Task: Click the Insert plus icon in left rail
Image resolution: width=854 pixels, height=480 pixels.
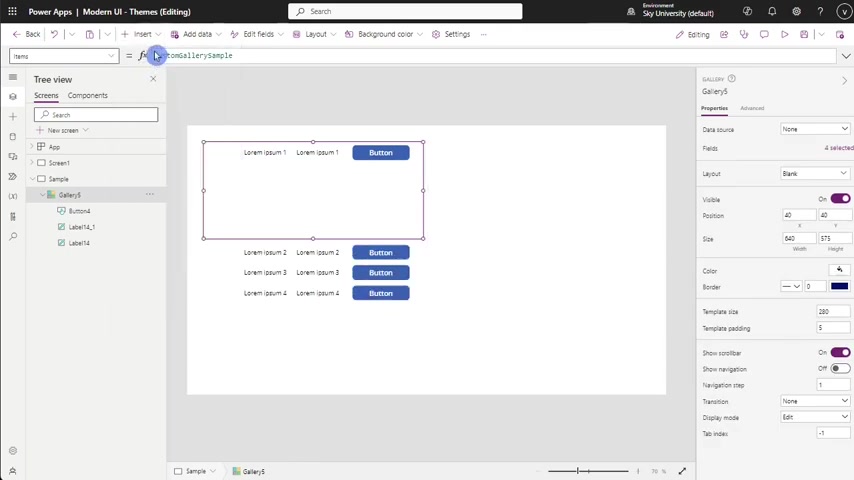Action: point(12,117)
